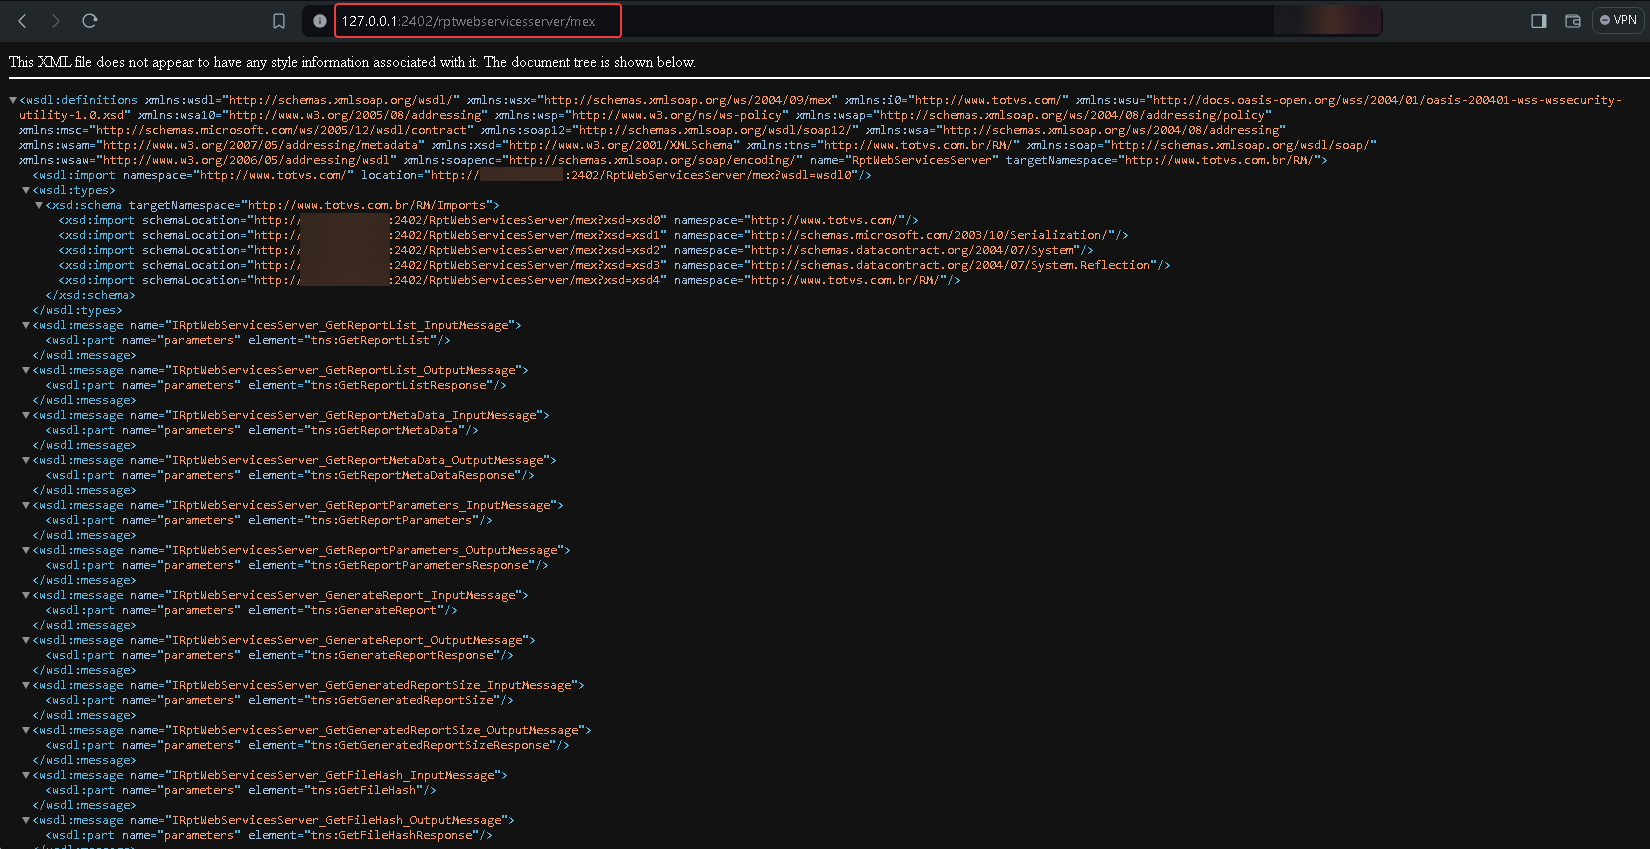The height and width of the screenshot is (849, 1650).
Task: Click the xsd1 Serialization import line
Action: 593,235
